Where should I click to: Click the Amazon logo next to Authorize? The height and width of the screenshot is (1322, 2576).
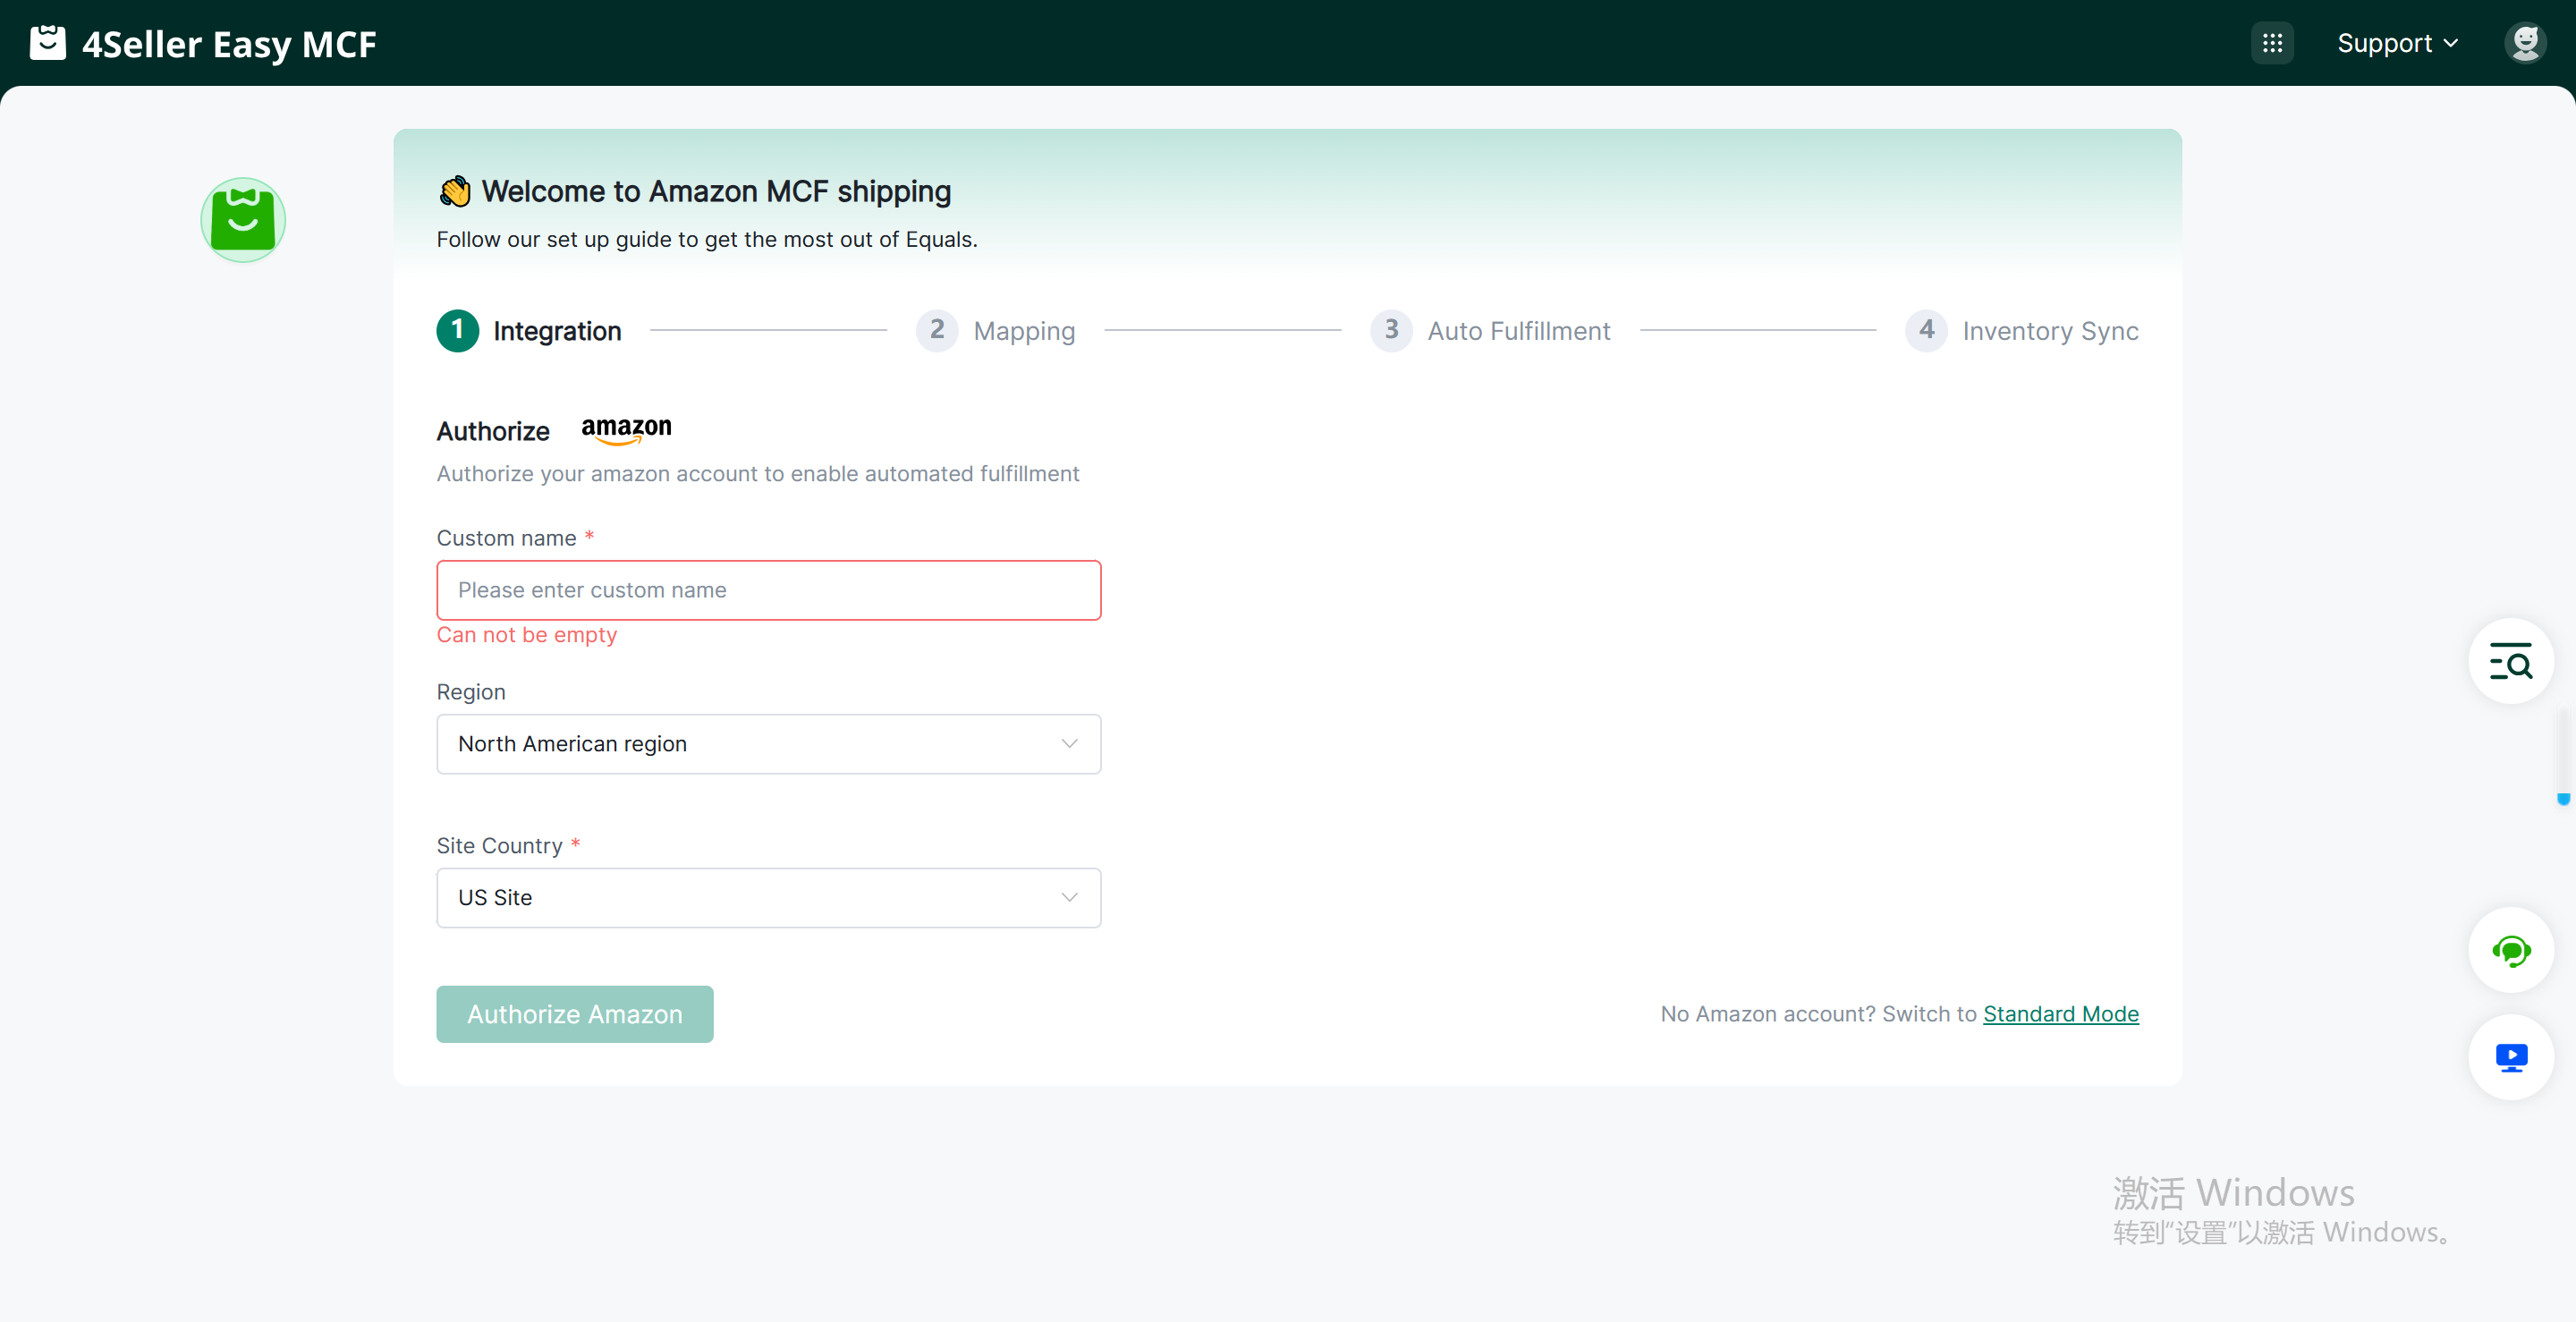pos(626,429)
